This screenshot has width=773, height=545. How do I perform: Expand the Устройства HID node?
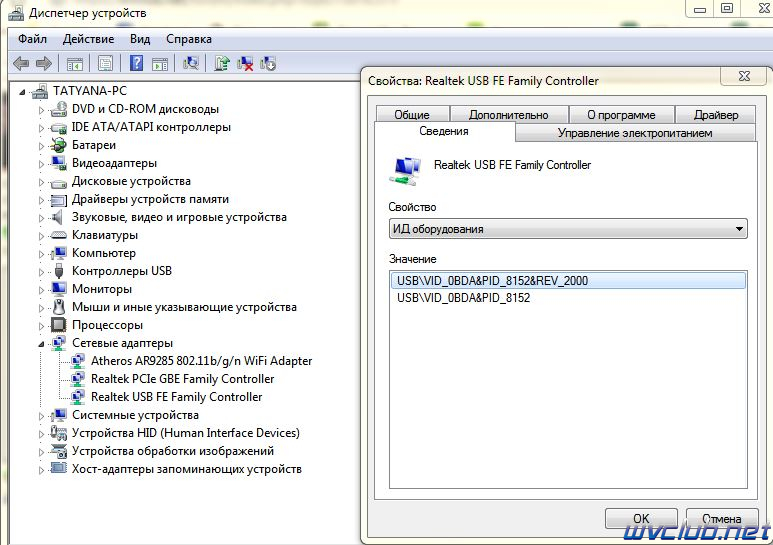click(x=41, y=434)
